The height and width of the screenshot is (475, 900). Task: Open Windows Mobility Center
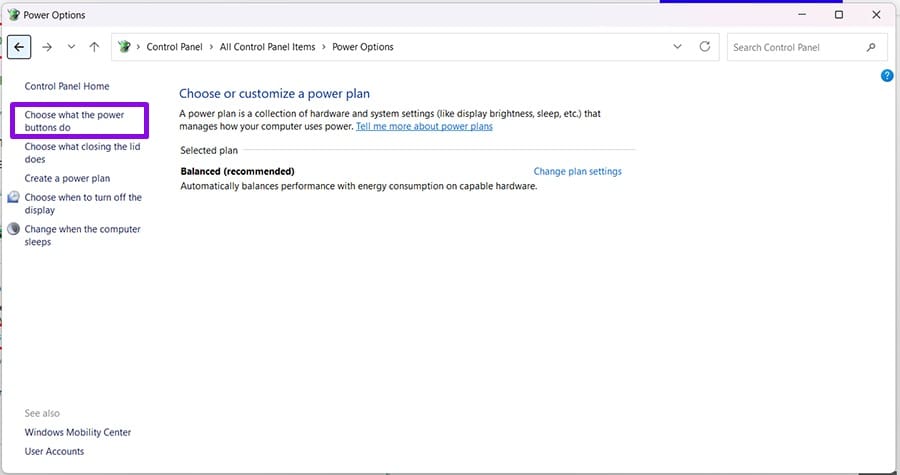[77, 432]
